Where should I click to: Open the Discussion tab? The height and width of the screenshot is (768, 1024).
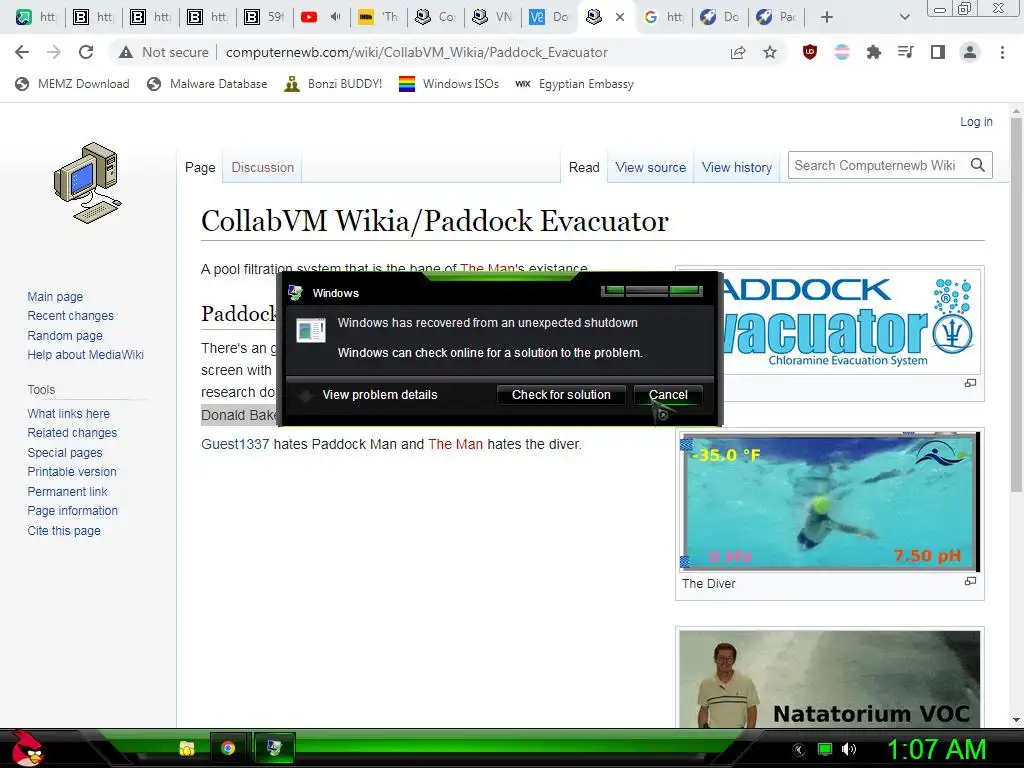263,167
